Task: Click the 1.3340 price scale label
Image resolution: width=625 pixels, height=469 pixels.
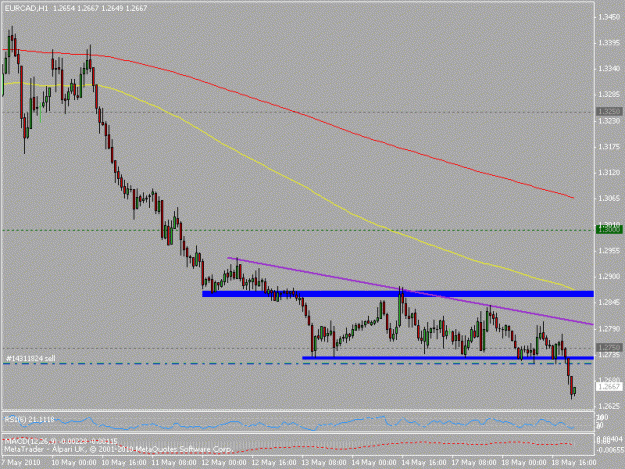Action: click(609, 69)
